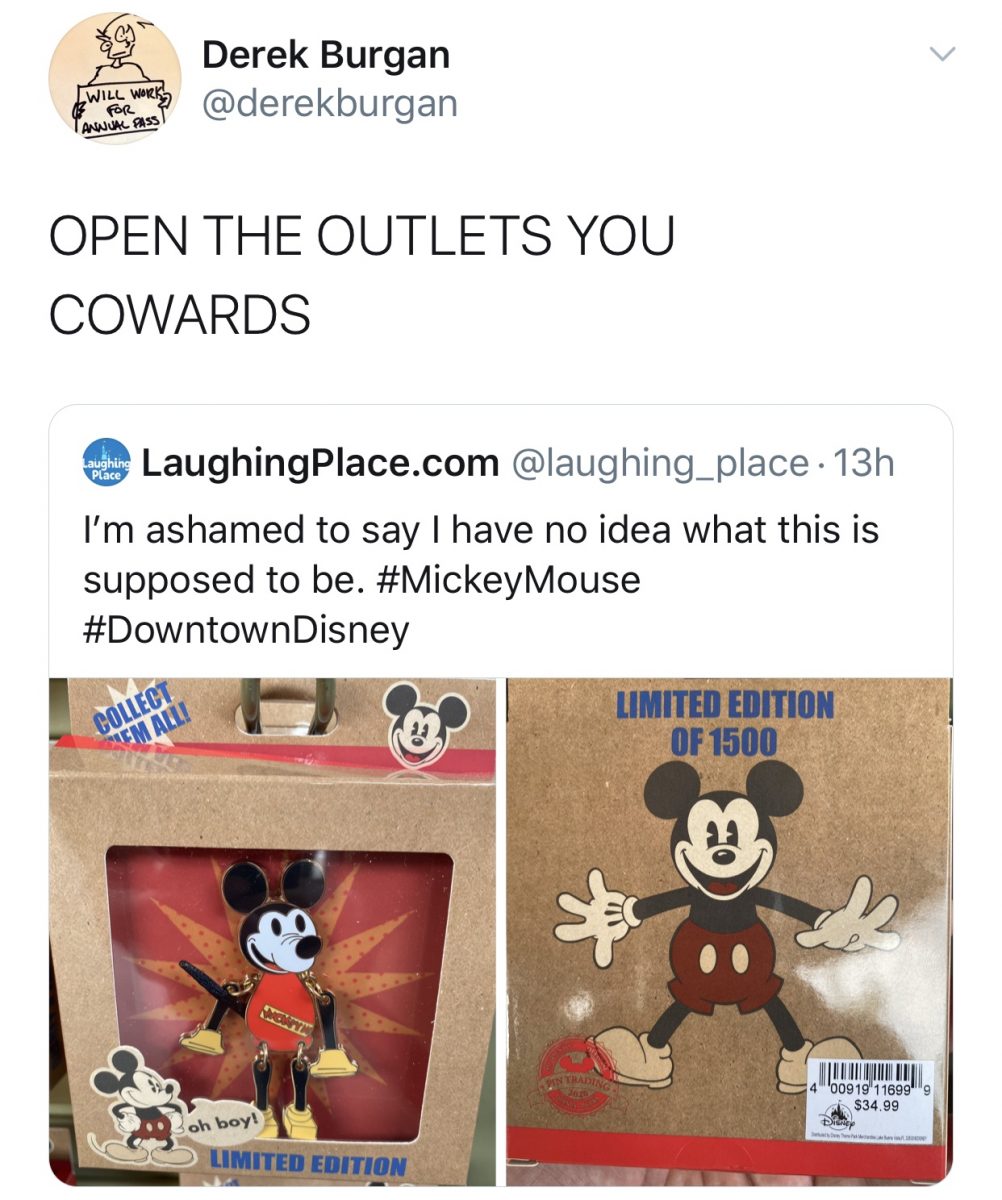
Task: Tap the red Pin Trading seal
Action: (580, 1077)
